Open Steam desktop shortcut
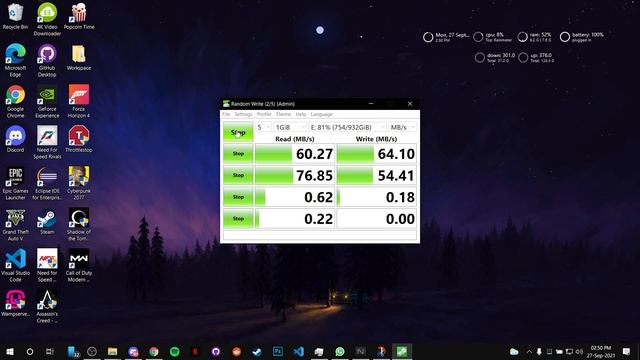 (x=47, y=222)
